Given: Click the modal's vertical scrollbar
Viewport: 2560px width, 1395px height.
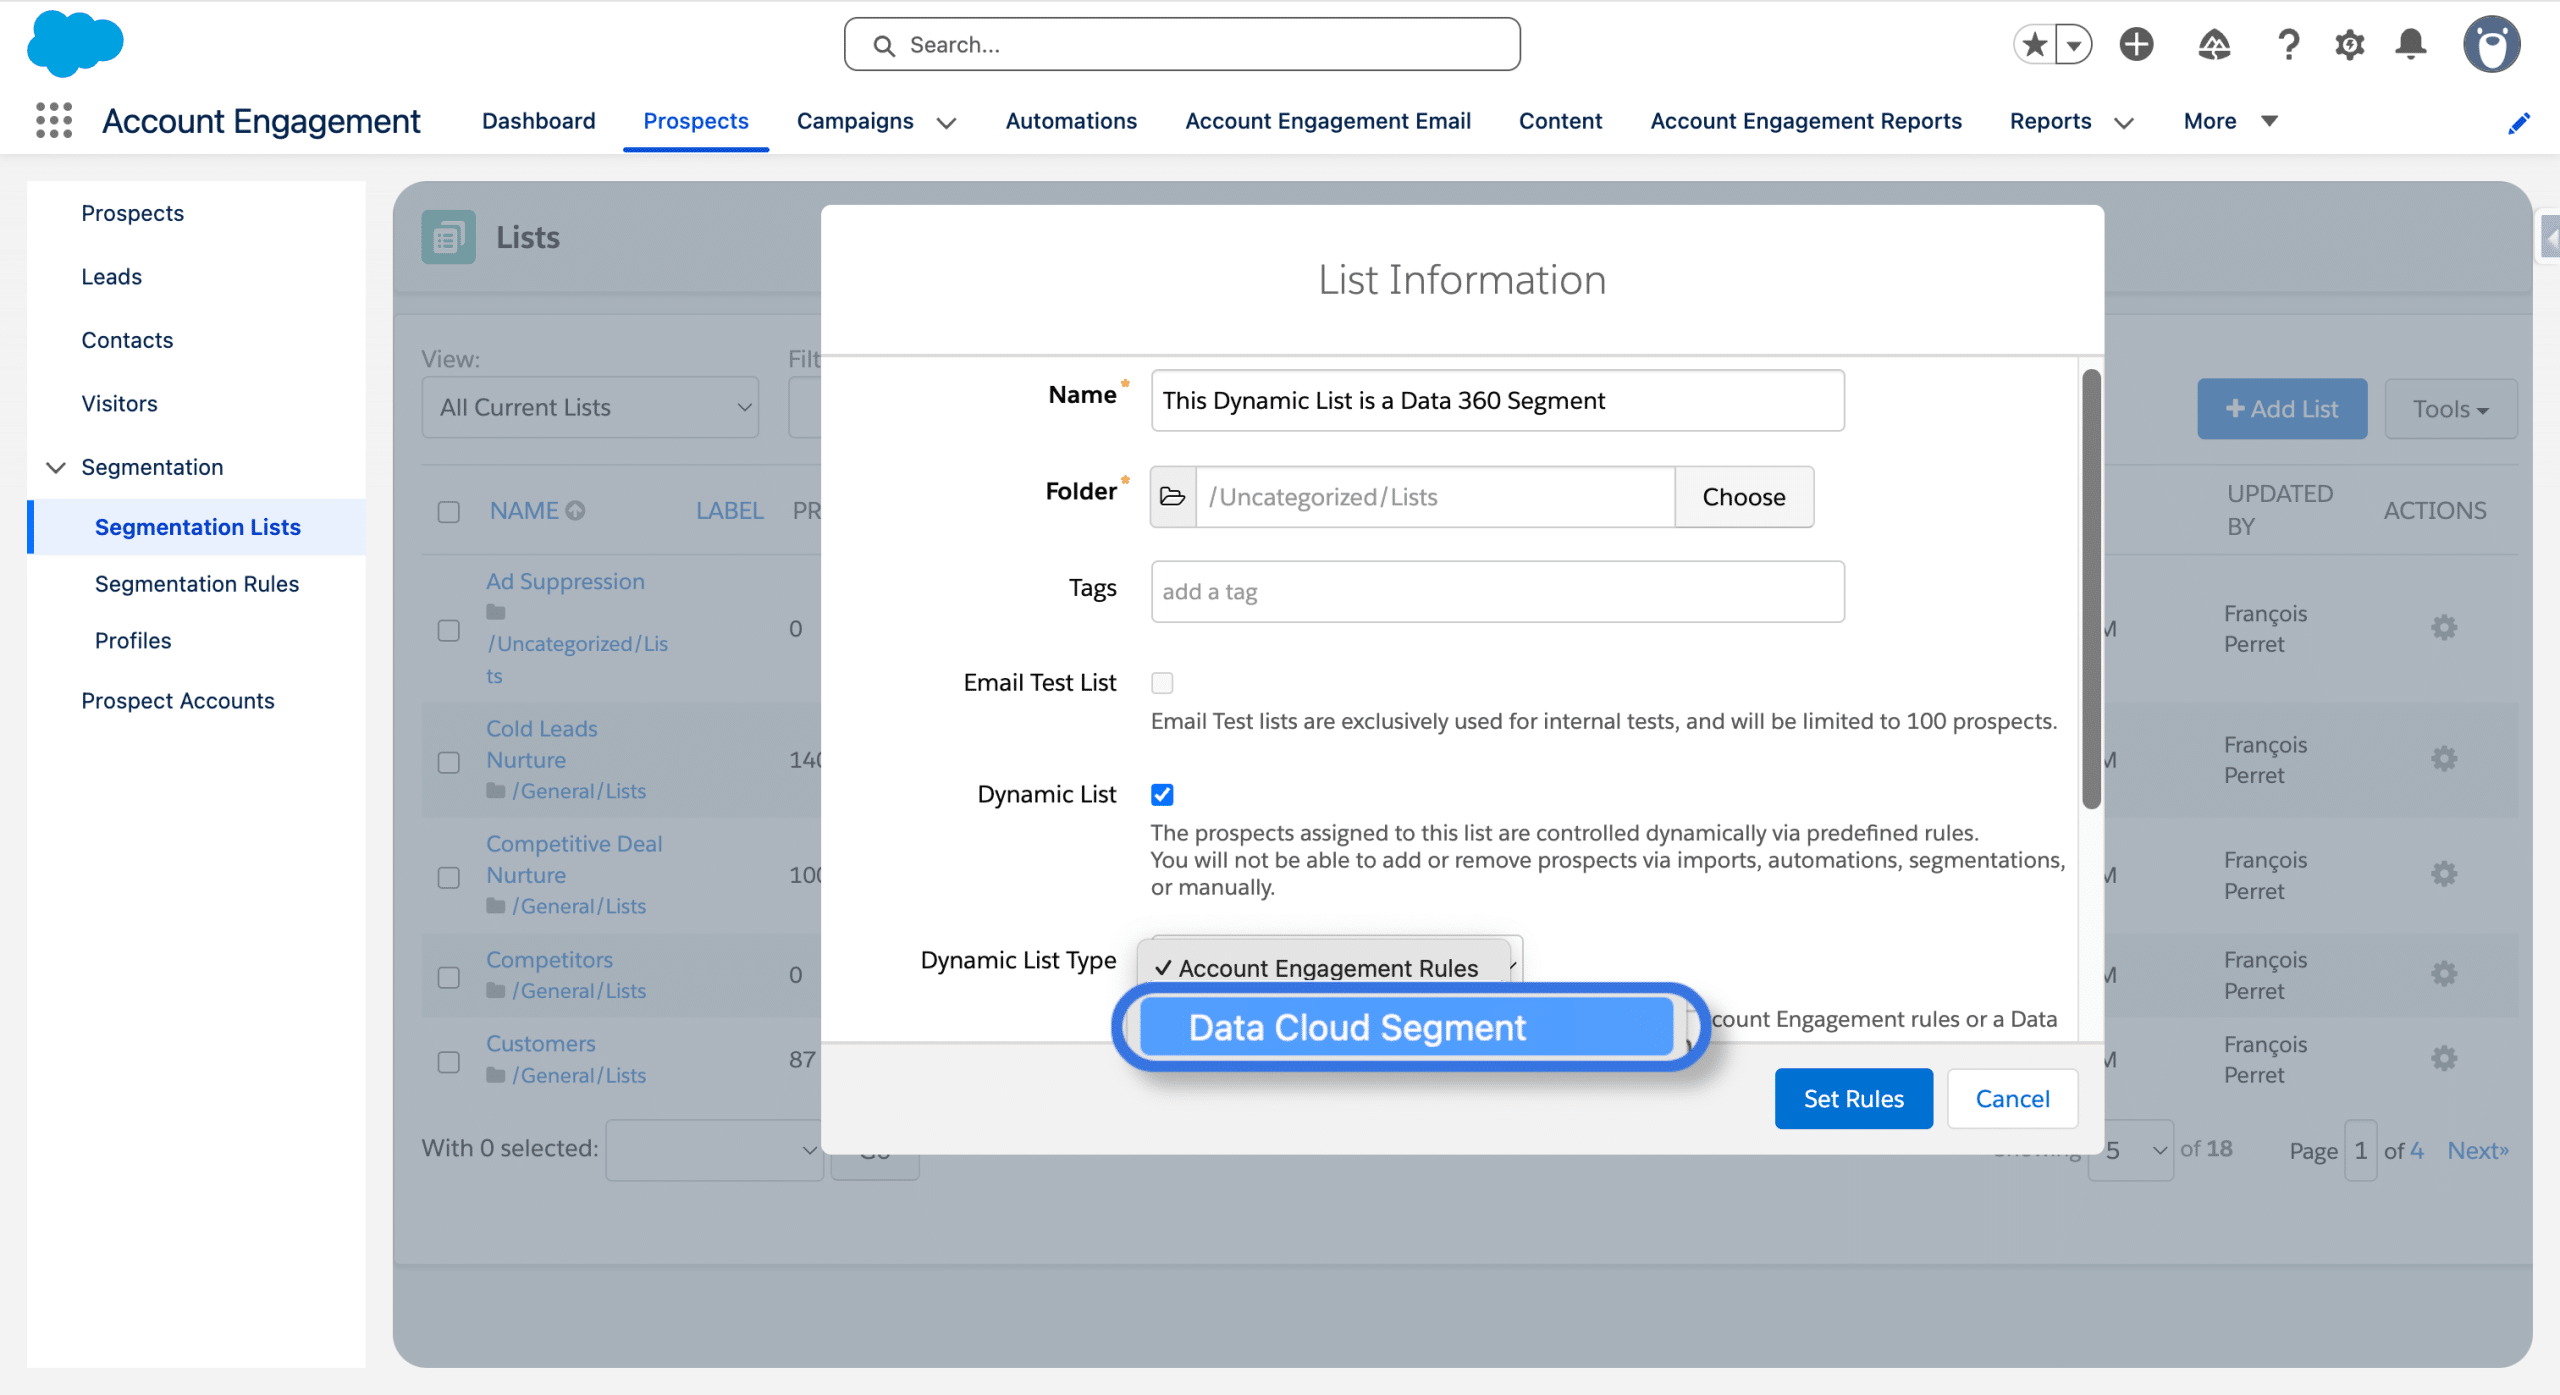Looking at the screenshot, I should point(2091,590).
